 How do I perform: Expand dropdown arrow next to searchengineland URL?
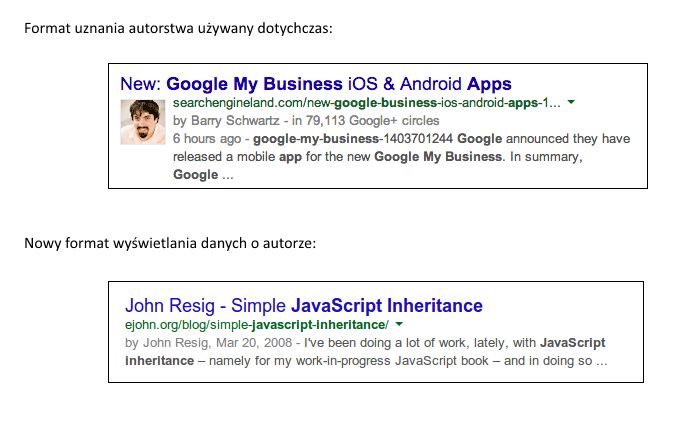(571, 103)
